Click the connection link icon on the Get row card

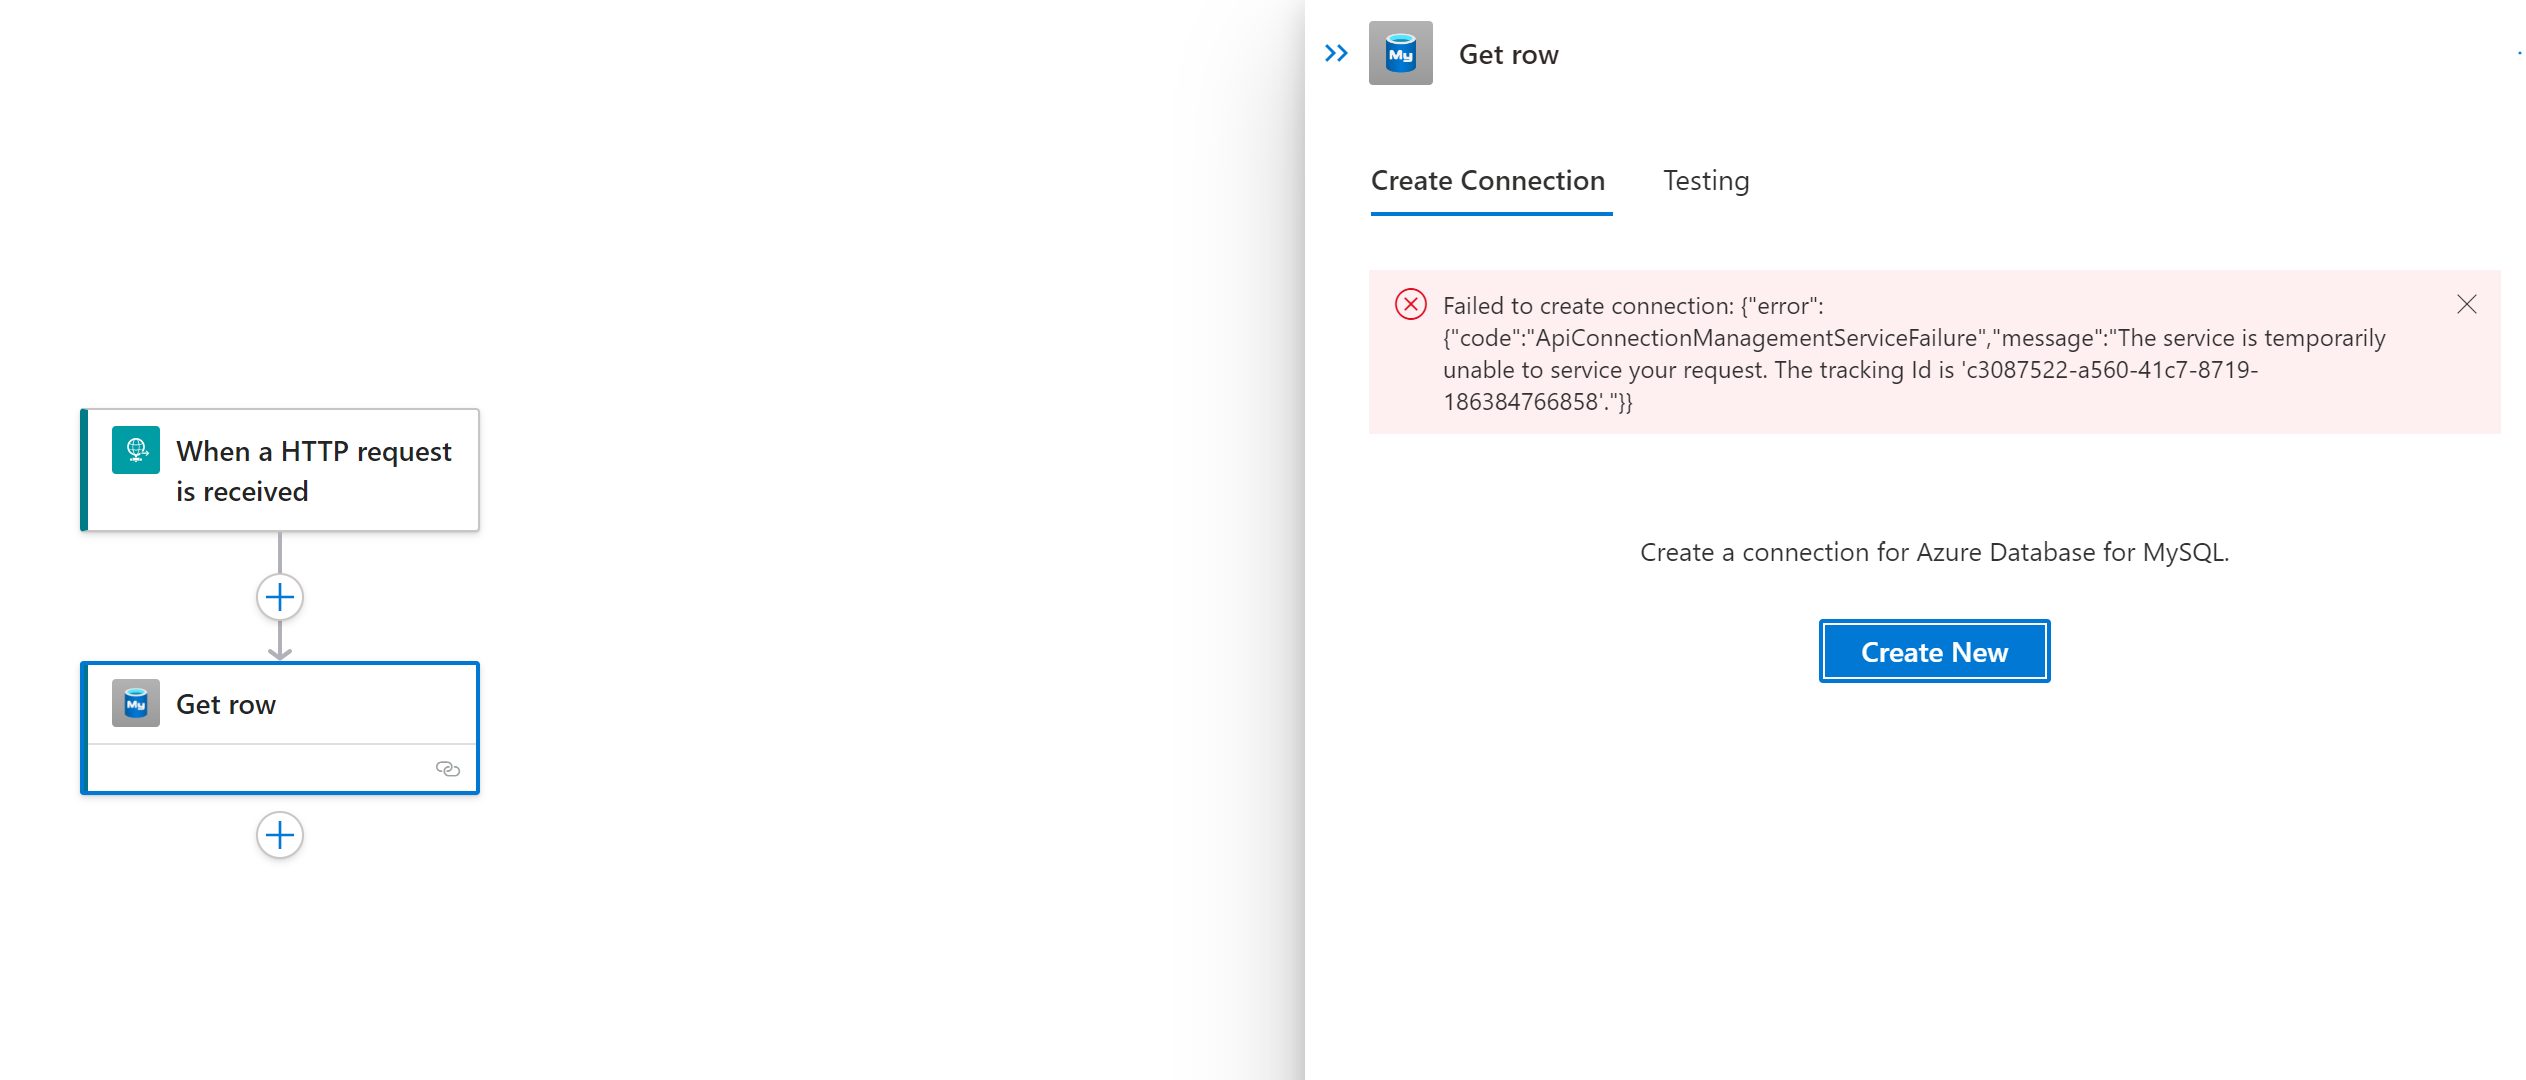(x=447, y=768)
